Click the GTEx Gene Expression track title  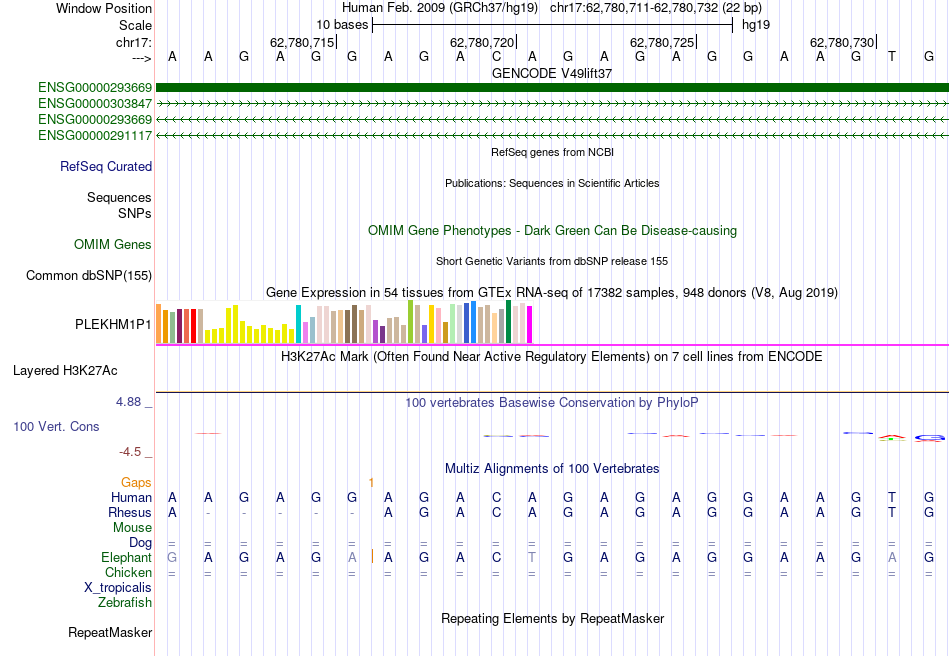(x=552, y=293)
